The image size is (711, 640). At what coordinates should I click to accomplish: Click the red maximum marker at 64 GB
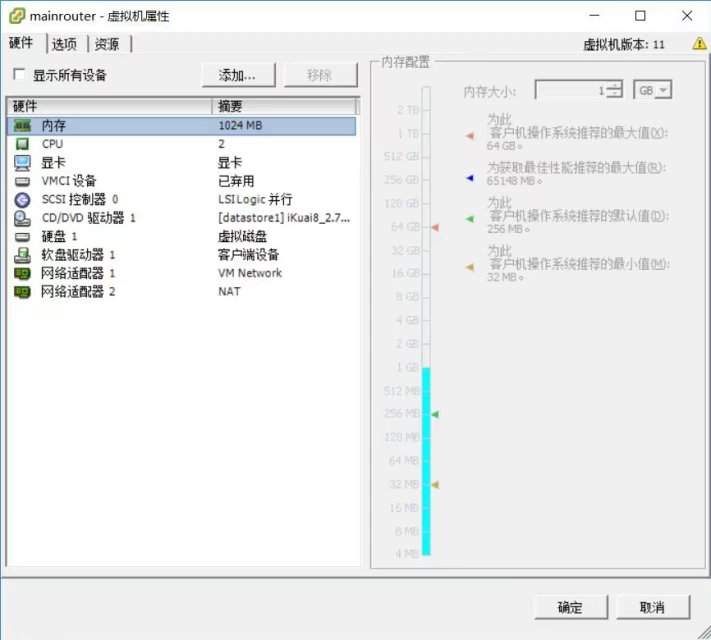click(435, 227)
